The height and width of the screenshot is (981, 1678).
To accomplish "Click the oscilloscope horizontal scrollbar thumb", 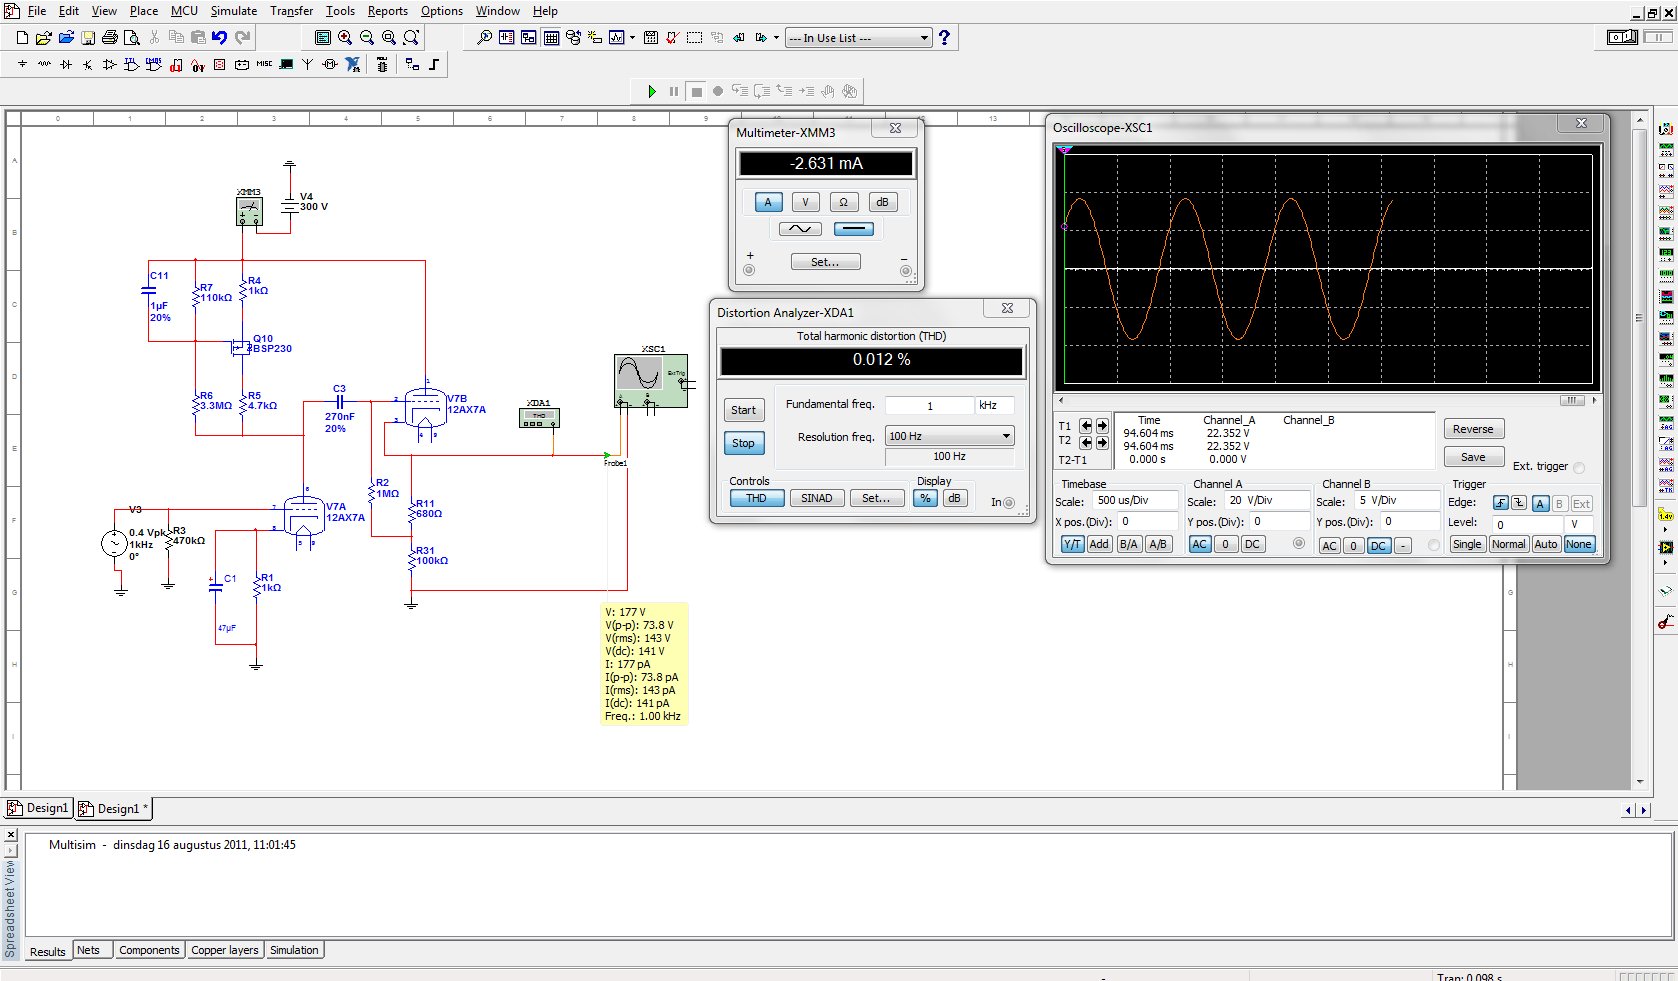I will (1572, 400).
